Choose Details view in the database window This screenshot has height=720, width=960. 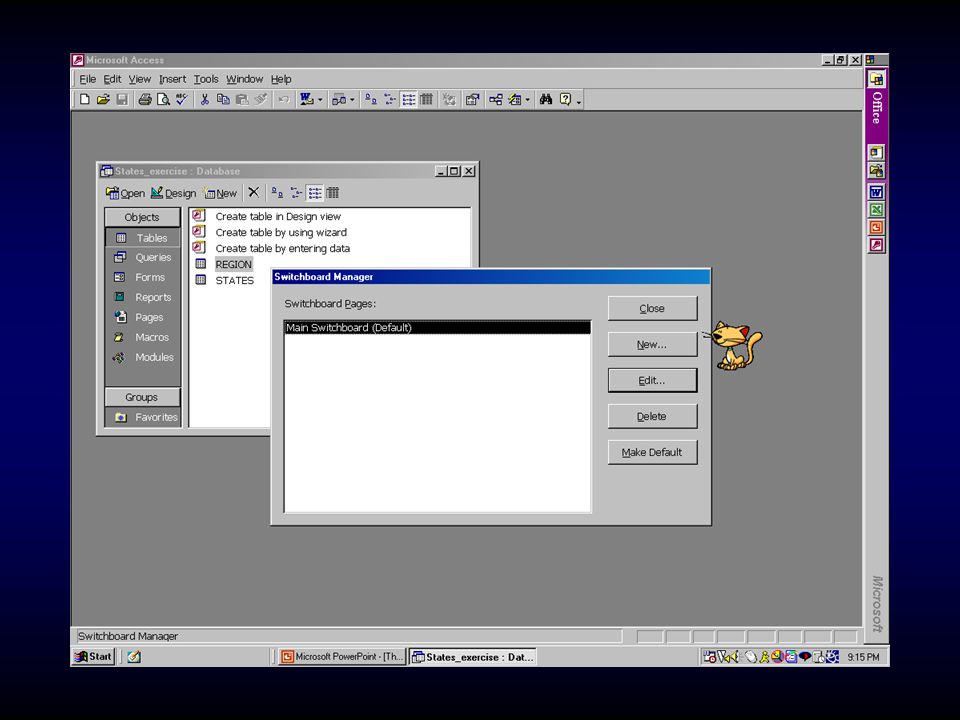332,193
